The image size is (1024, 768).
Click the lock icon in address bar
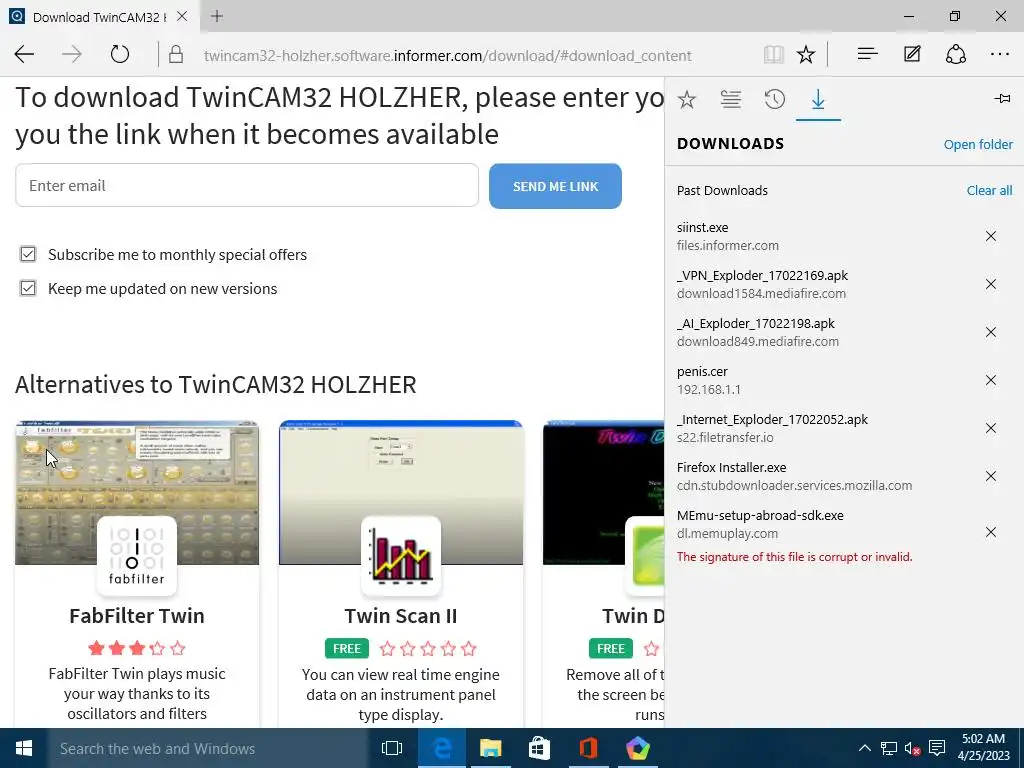click(176, 54)
